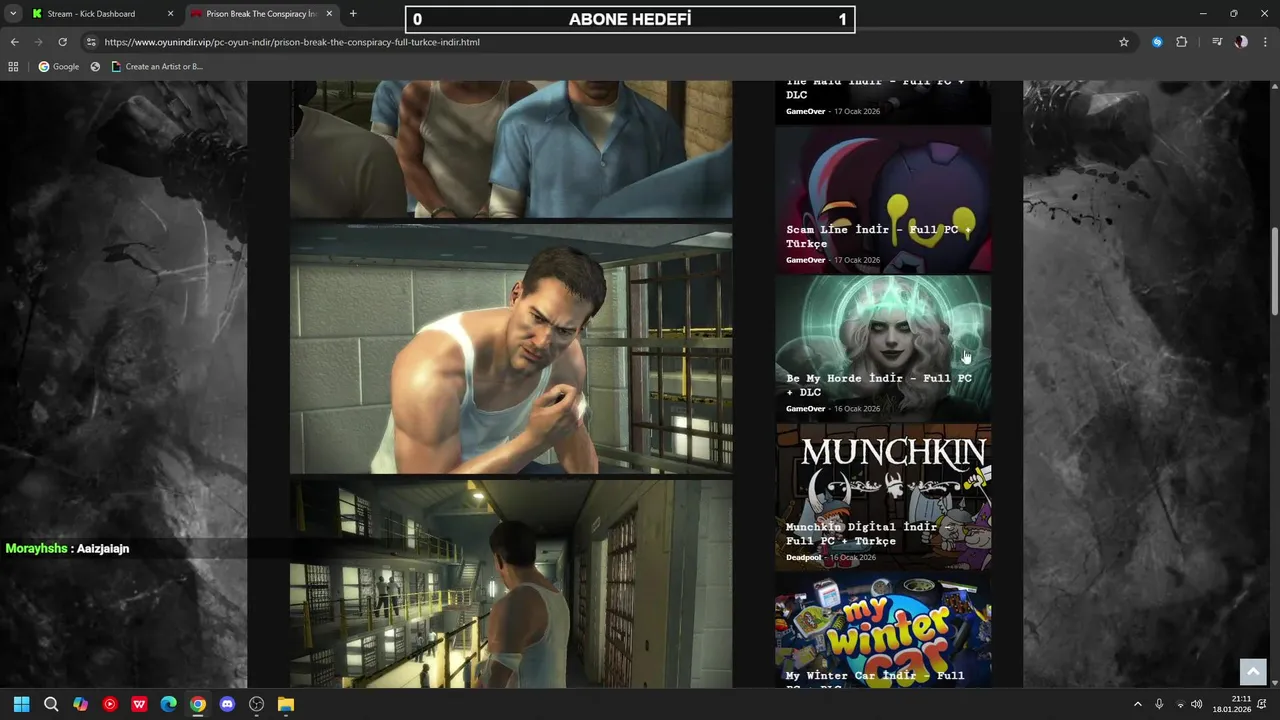The height and width of the screenshot is (720, 1280).
Task: Open the clock showing 21:11
Action: click(x=1232, y=704)
